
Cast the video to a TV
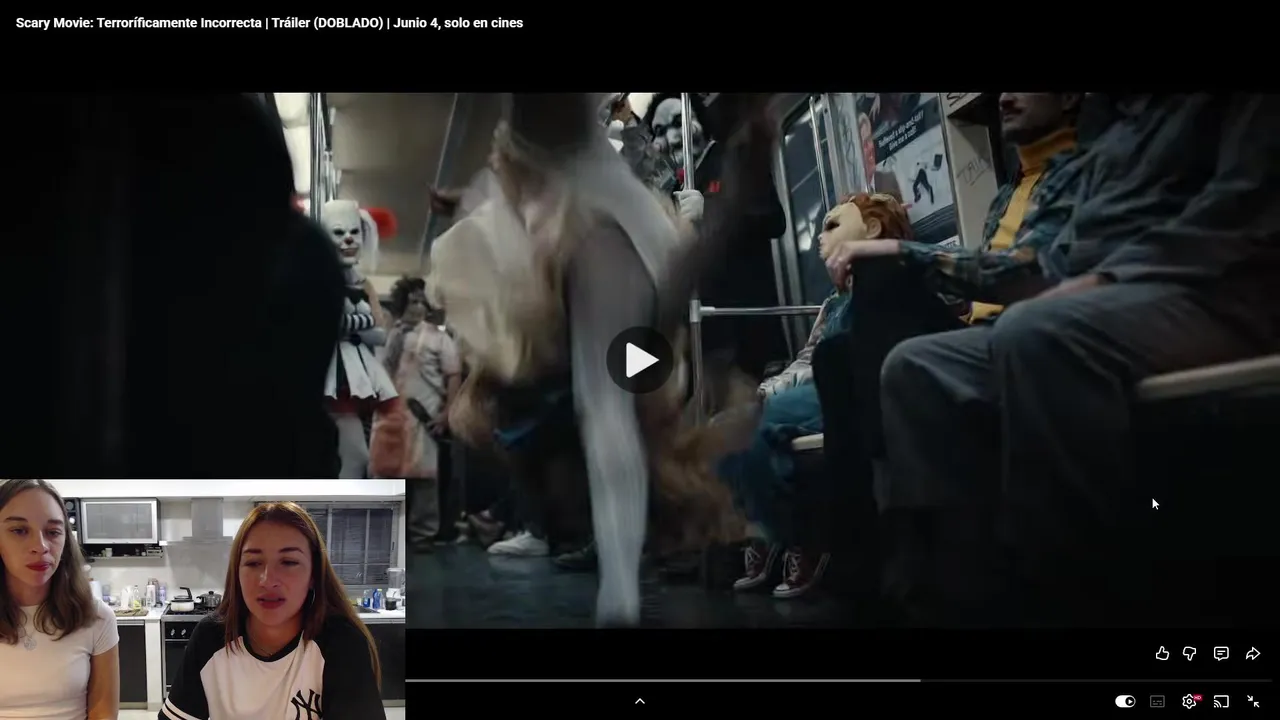click(x=1221, y=701)
